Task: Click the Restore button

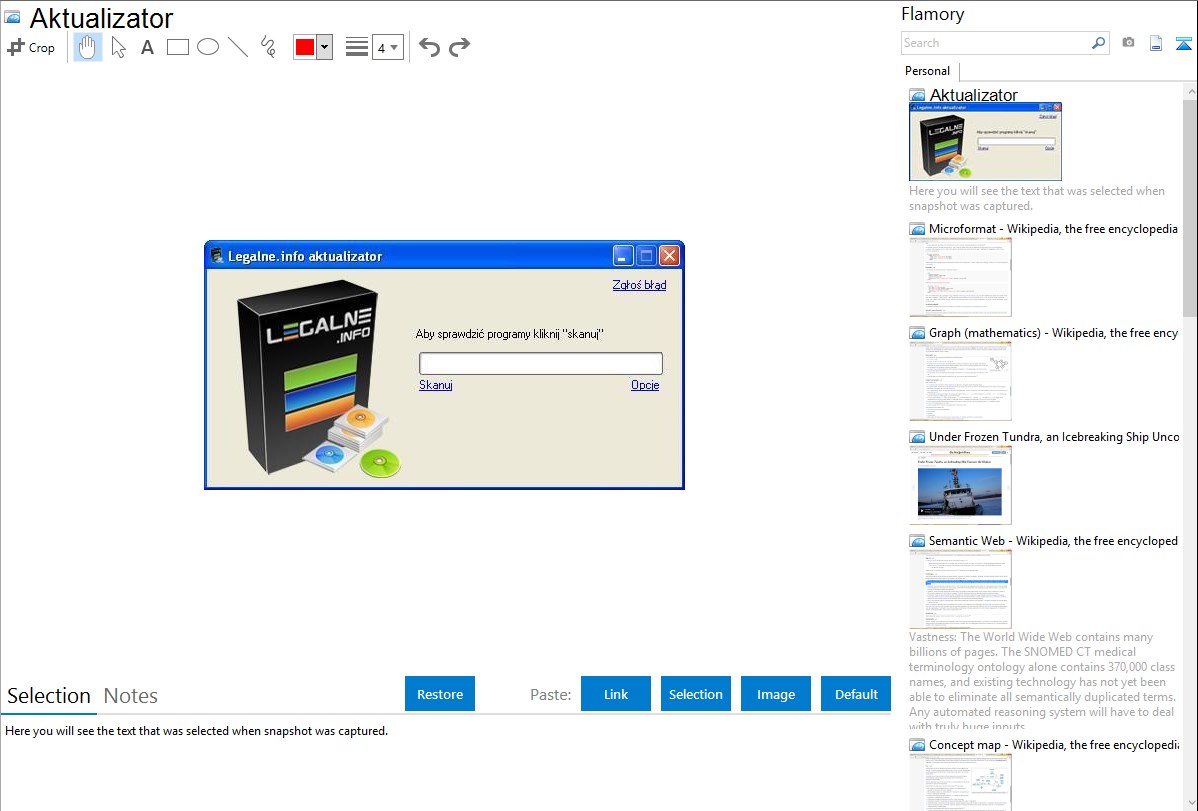Action: (x=440, y=694)
